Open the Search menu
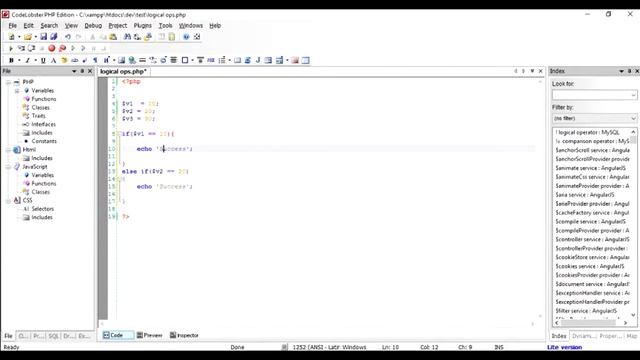The height and width of the screenshot is (360, 640). [49, 25]
